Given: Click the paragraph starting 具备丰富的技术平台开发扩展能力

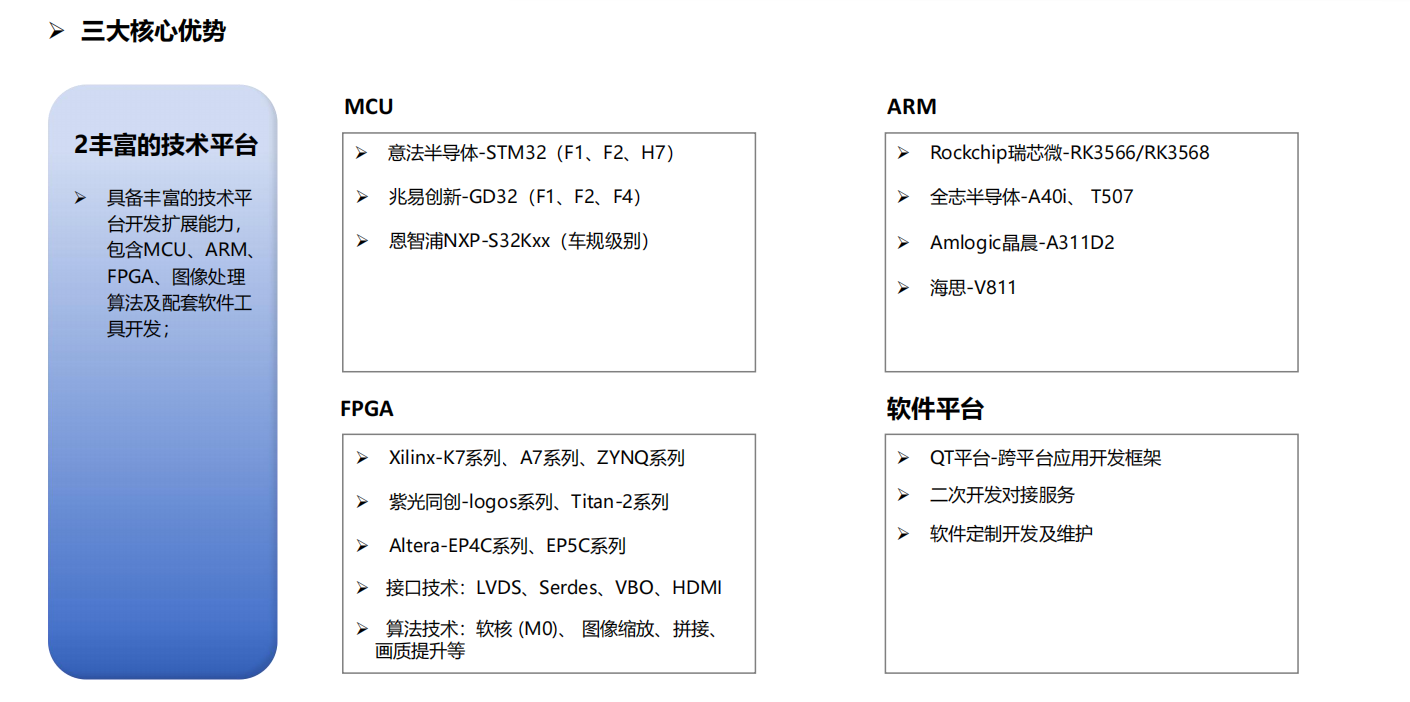Looking at the screenshot, I should (180, 263).
